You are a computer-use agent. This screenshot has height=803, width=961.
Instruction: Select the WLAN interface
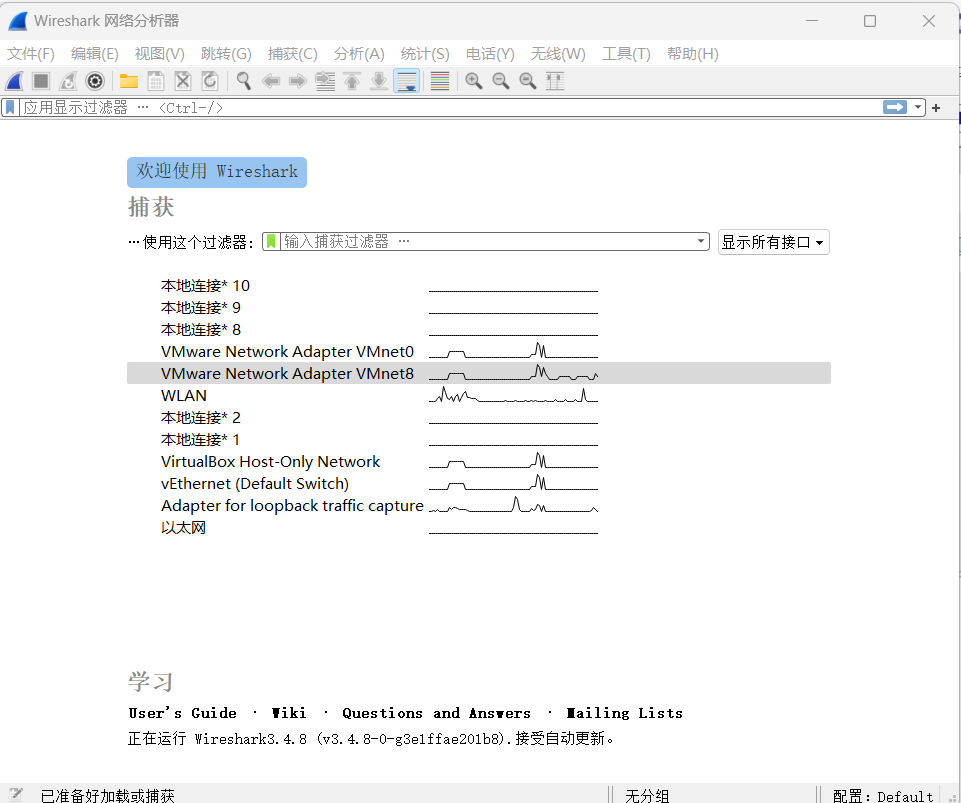click(x=184, y=395)
